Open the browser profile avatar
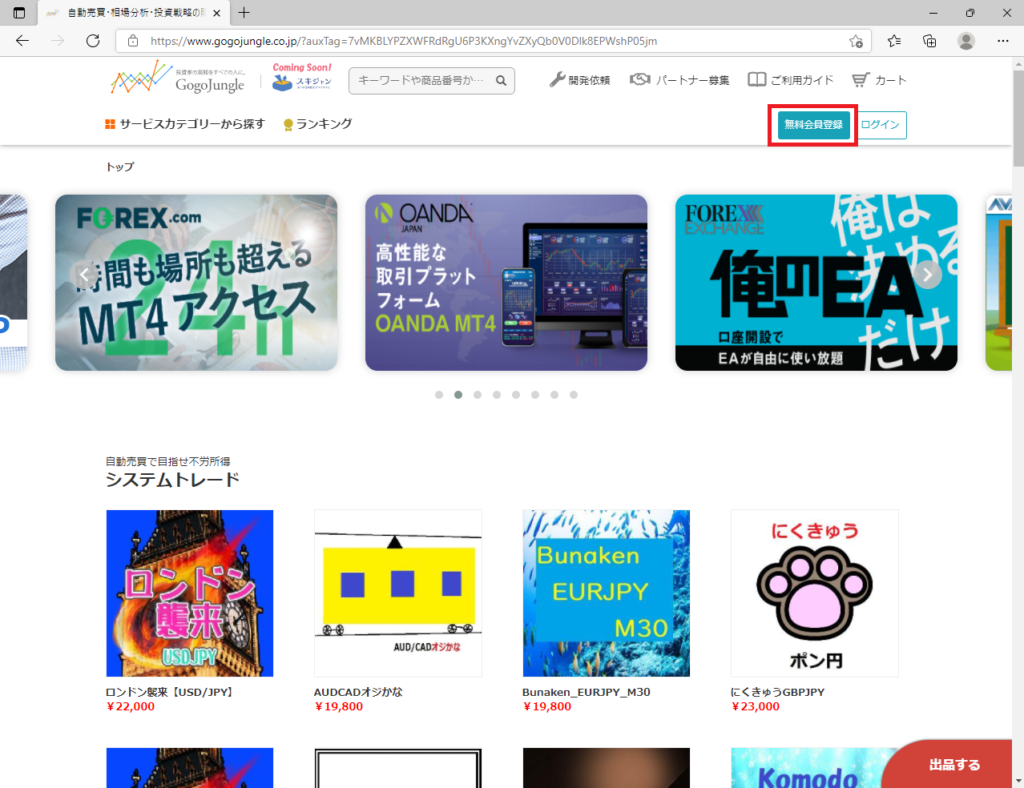 (x=966, y=41)
